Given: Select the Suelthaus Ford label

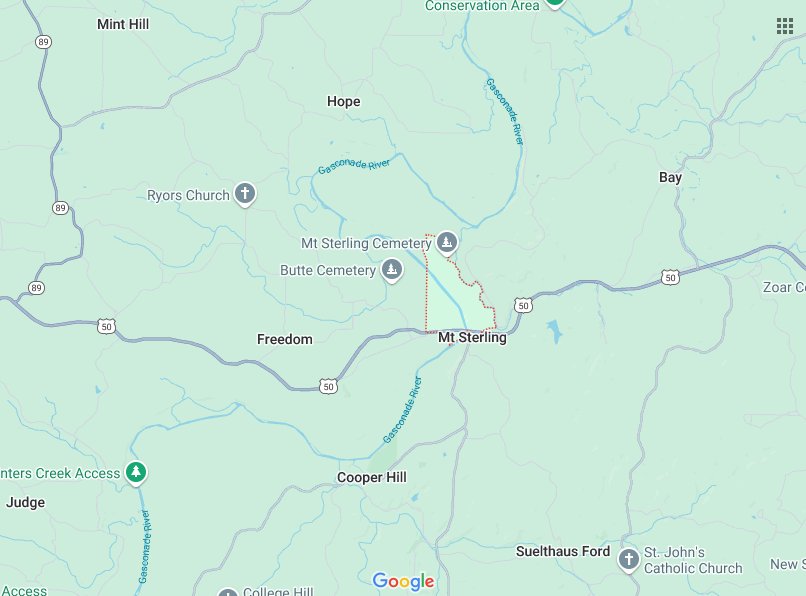Looking at the screenshot, I should [x=563, y=551].
